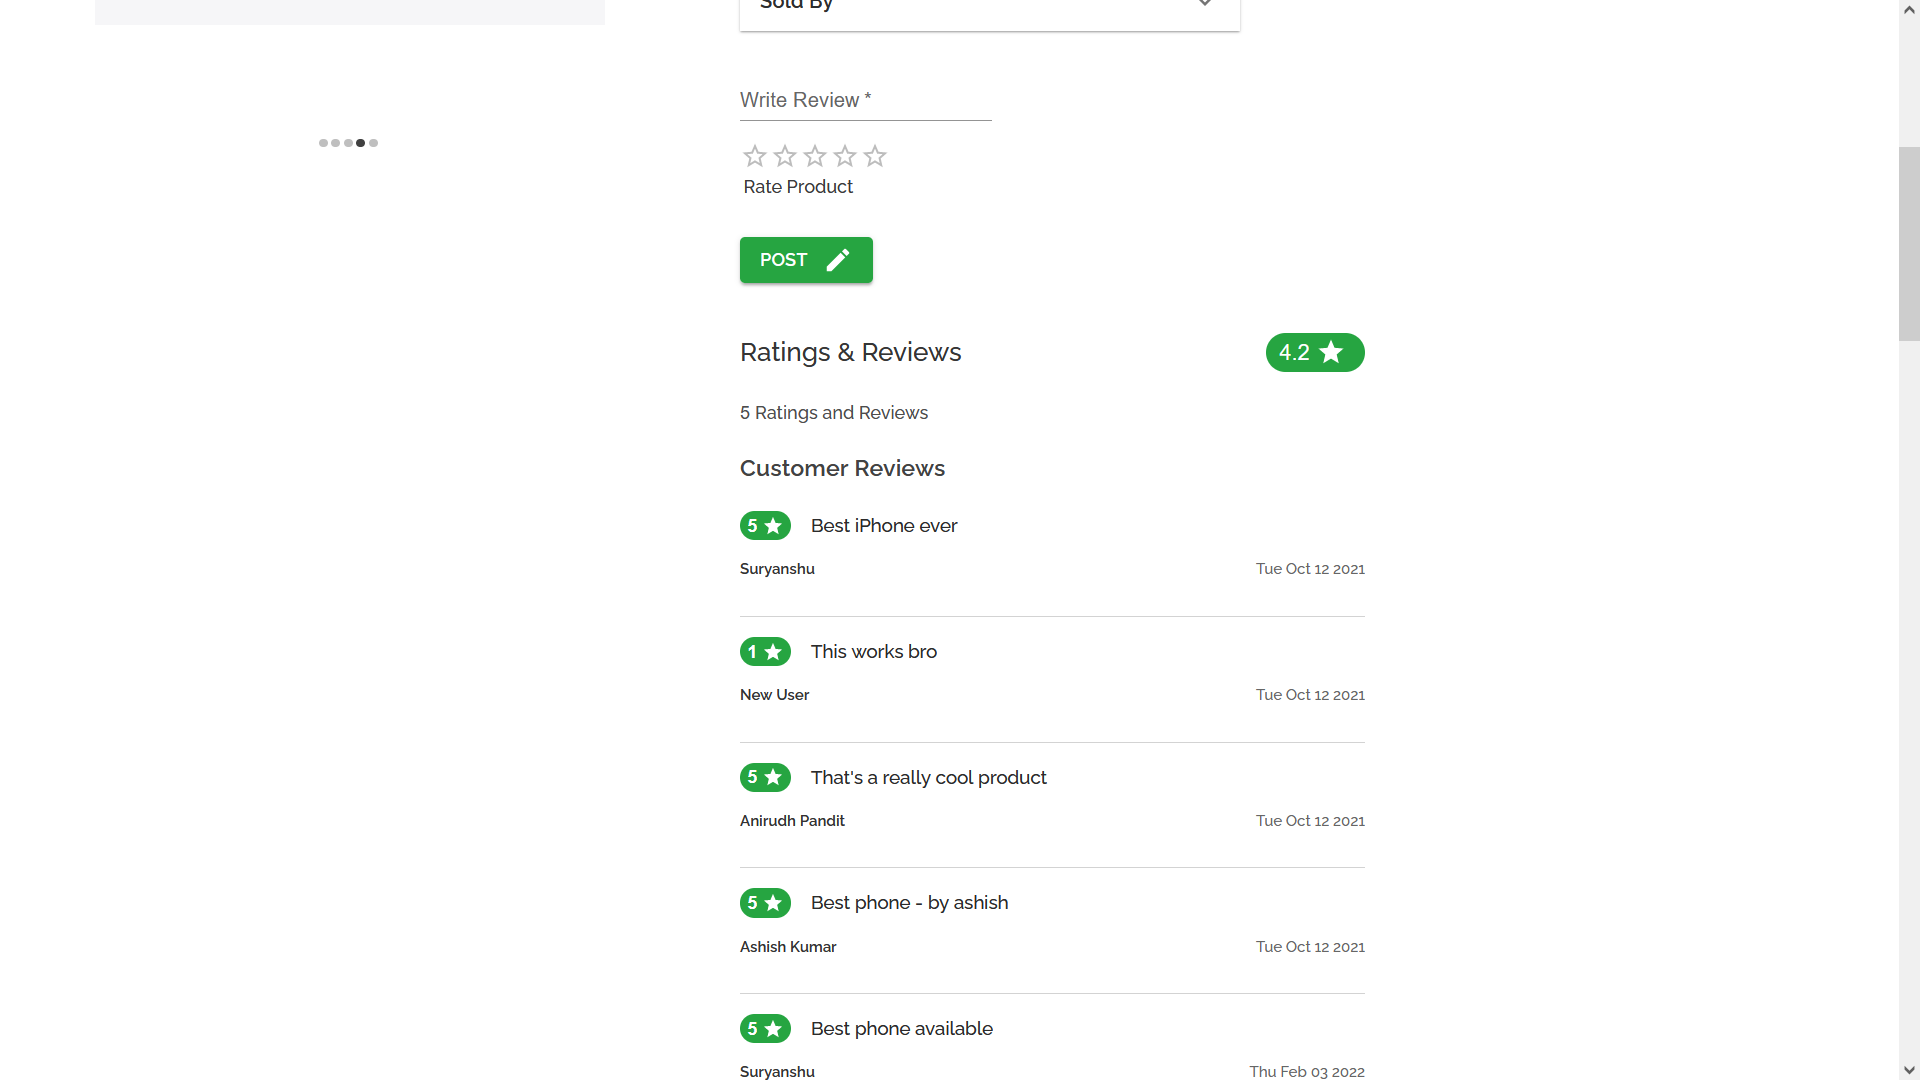The height and width of the screenshot is (1080, 1920).
Task: Rate product with two stars
Action: [x=785, y=156]
